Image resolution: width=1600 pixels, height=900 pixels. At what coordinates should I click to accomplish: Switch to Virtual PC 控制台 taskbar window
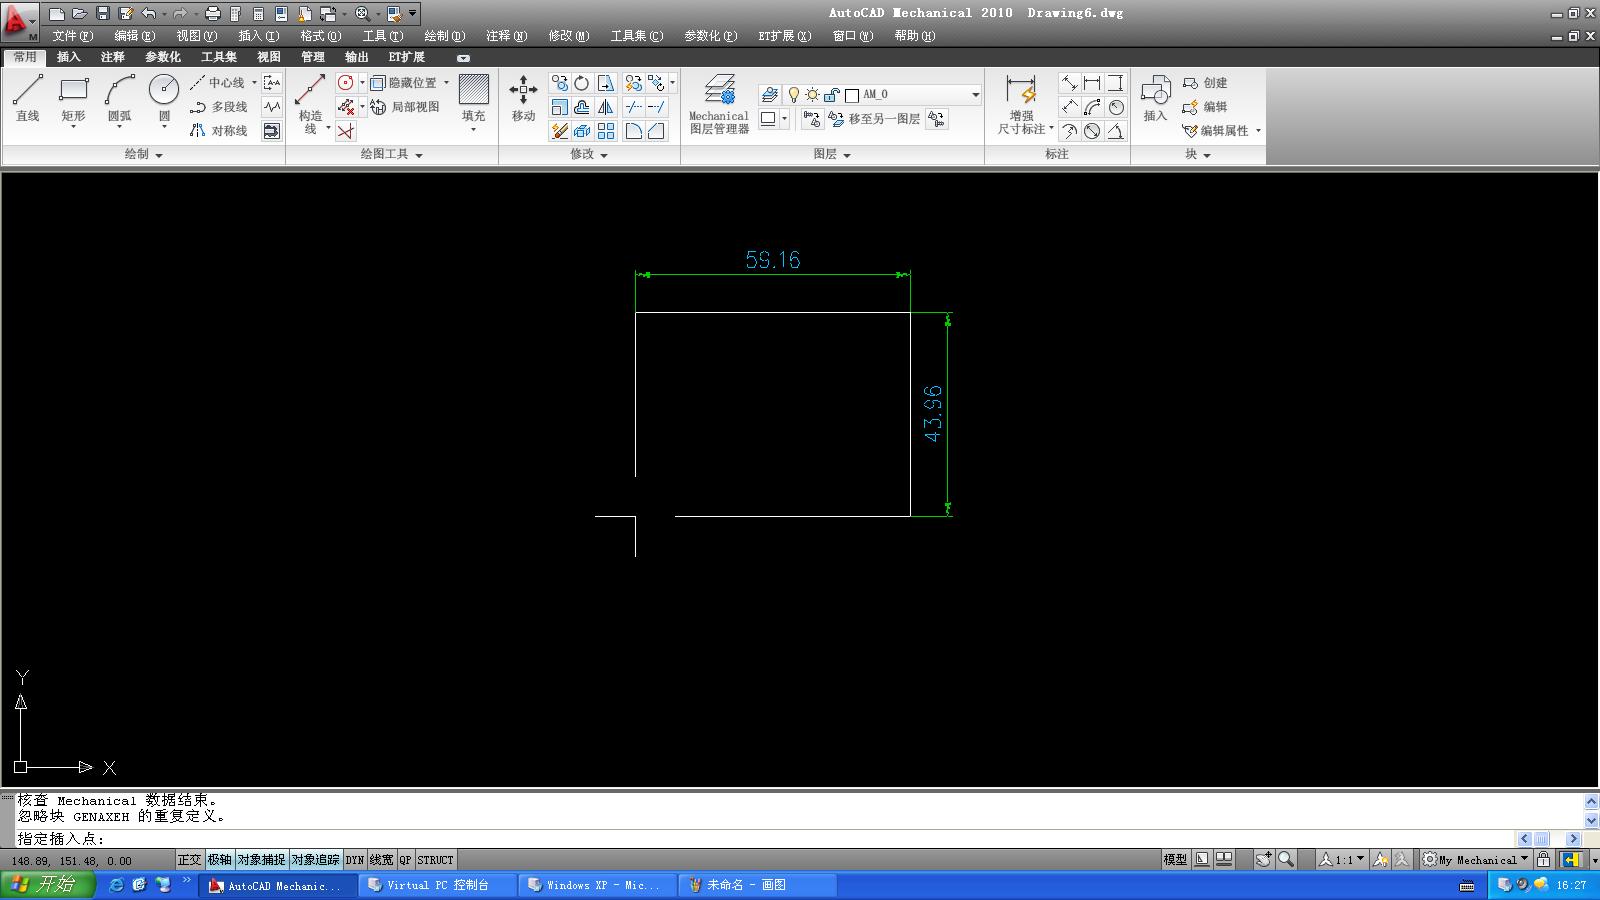(x=437, y=885)
